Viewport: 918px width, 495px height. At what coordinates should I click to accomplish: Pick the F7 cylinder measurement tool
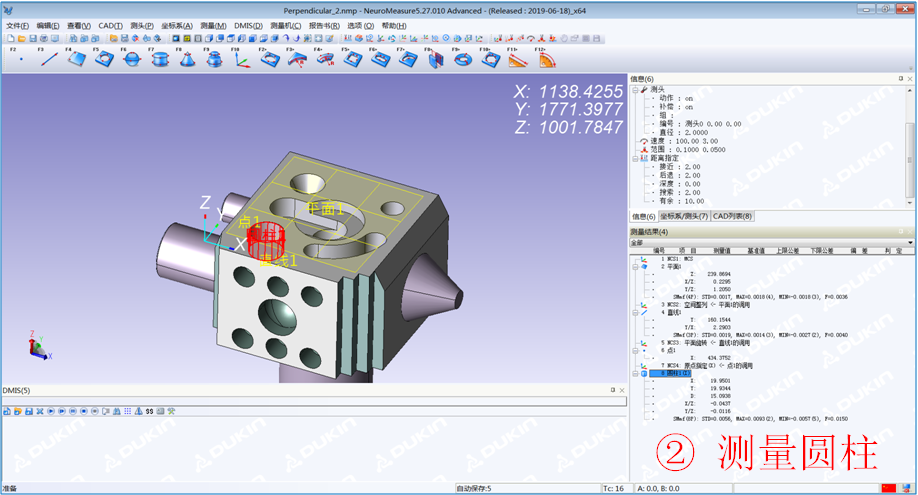click(x=159, y=60)
